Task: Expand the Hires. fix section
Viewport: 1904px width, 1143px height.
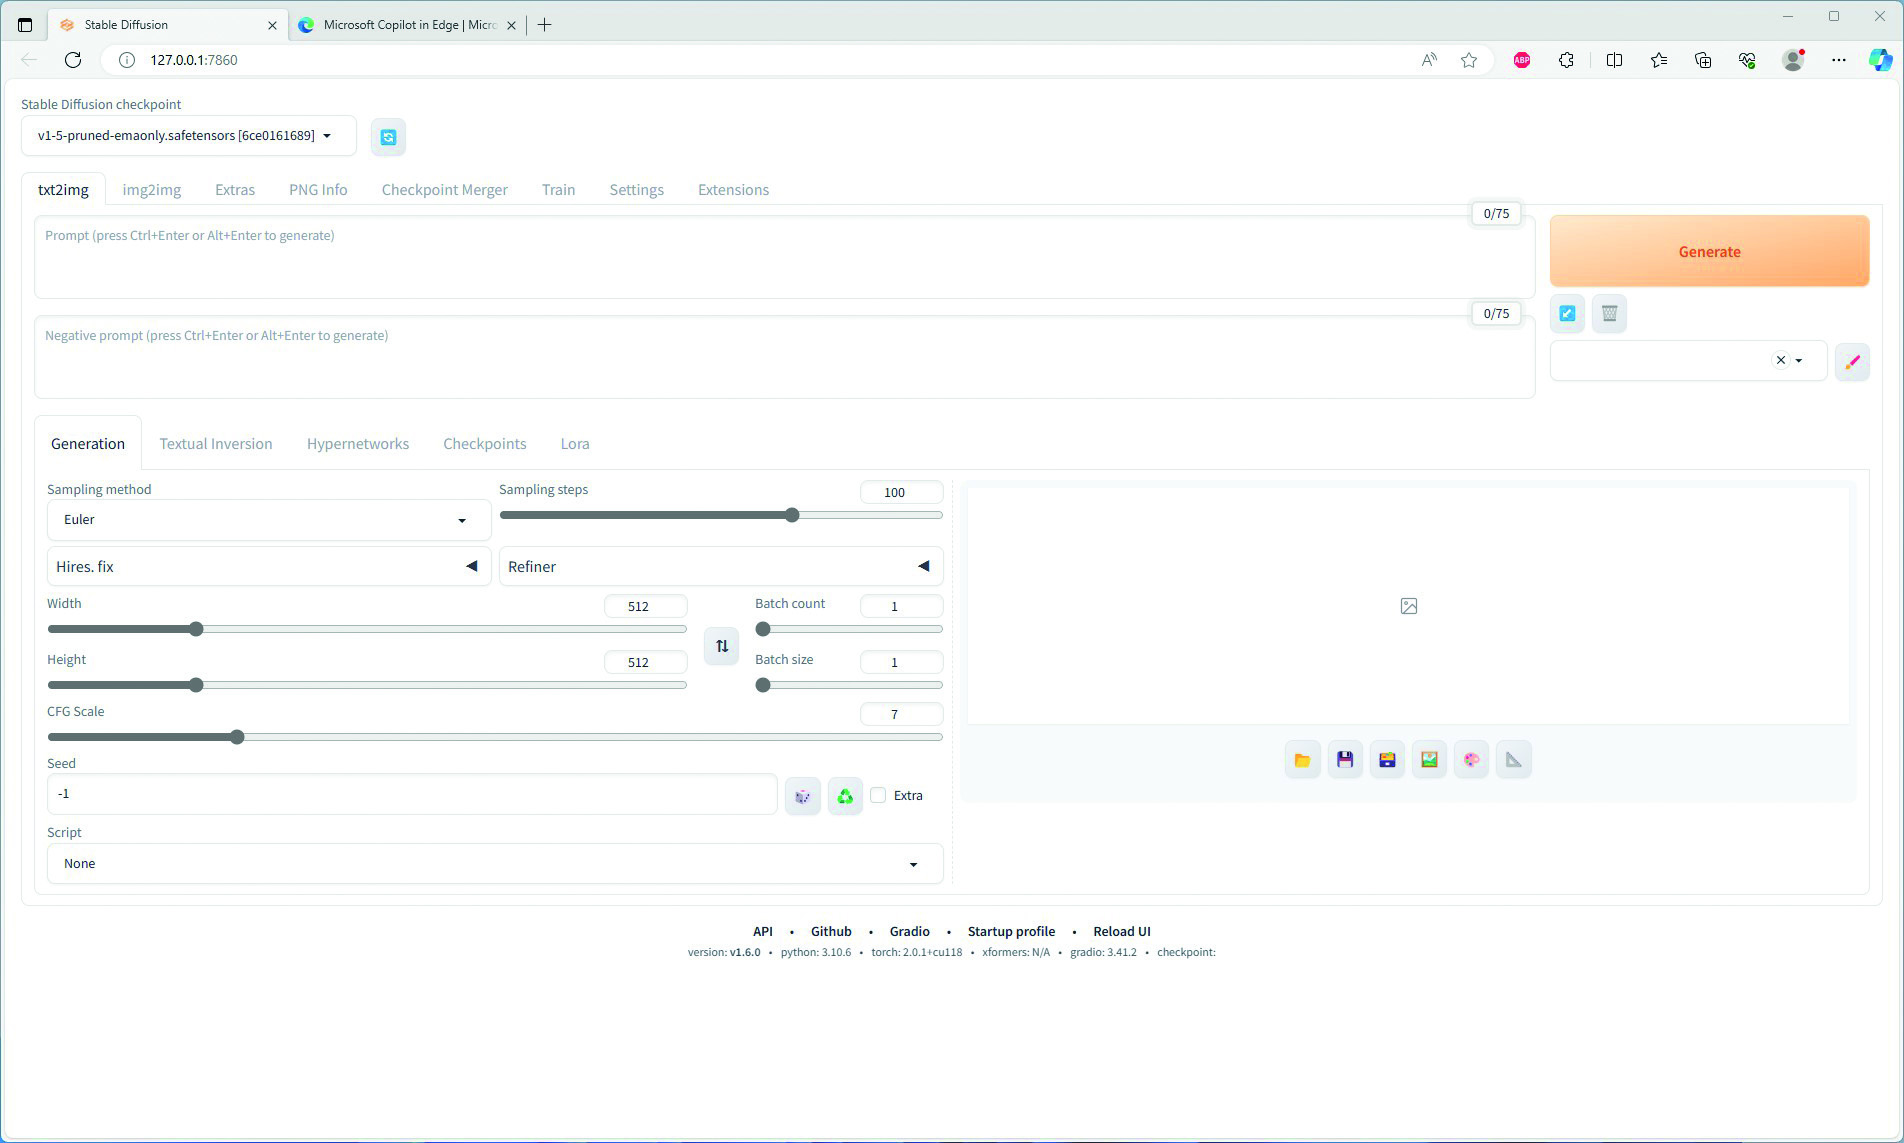Action: coord(269,567)
